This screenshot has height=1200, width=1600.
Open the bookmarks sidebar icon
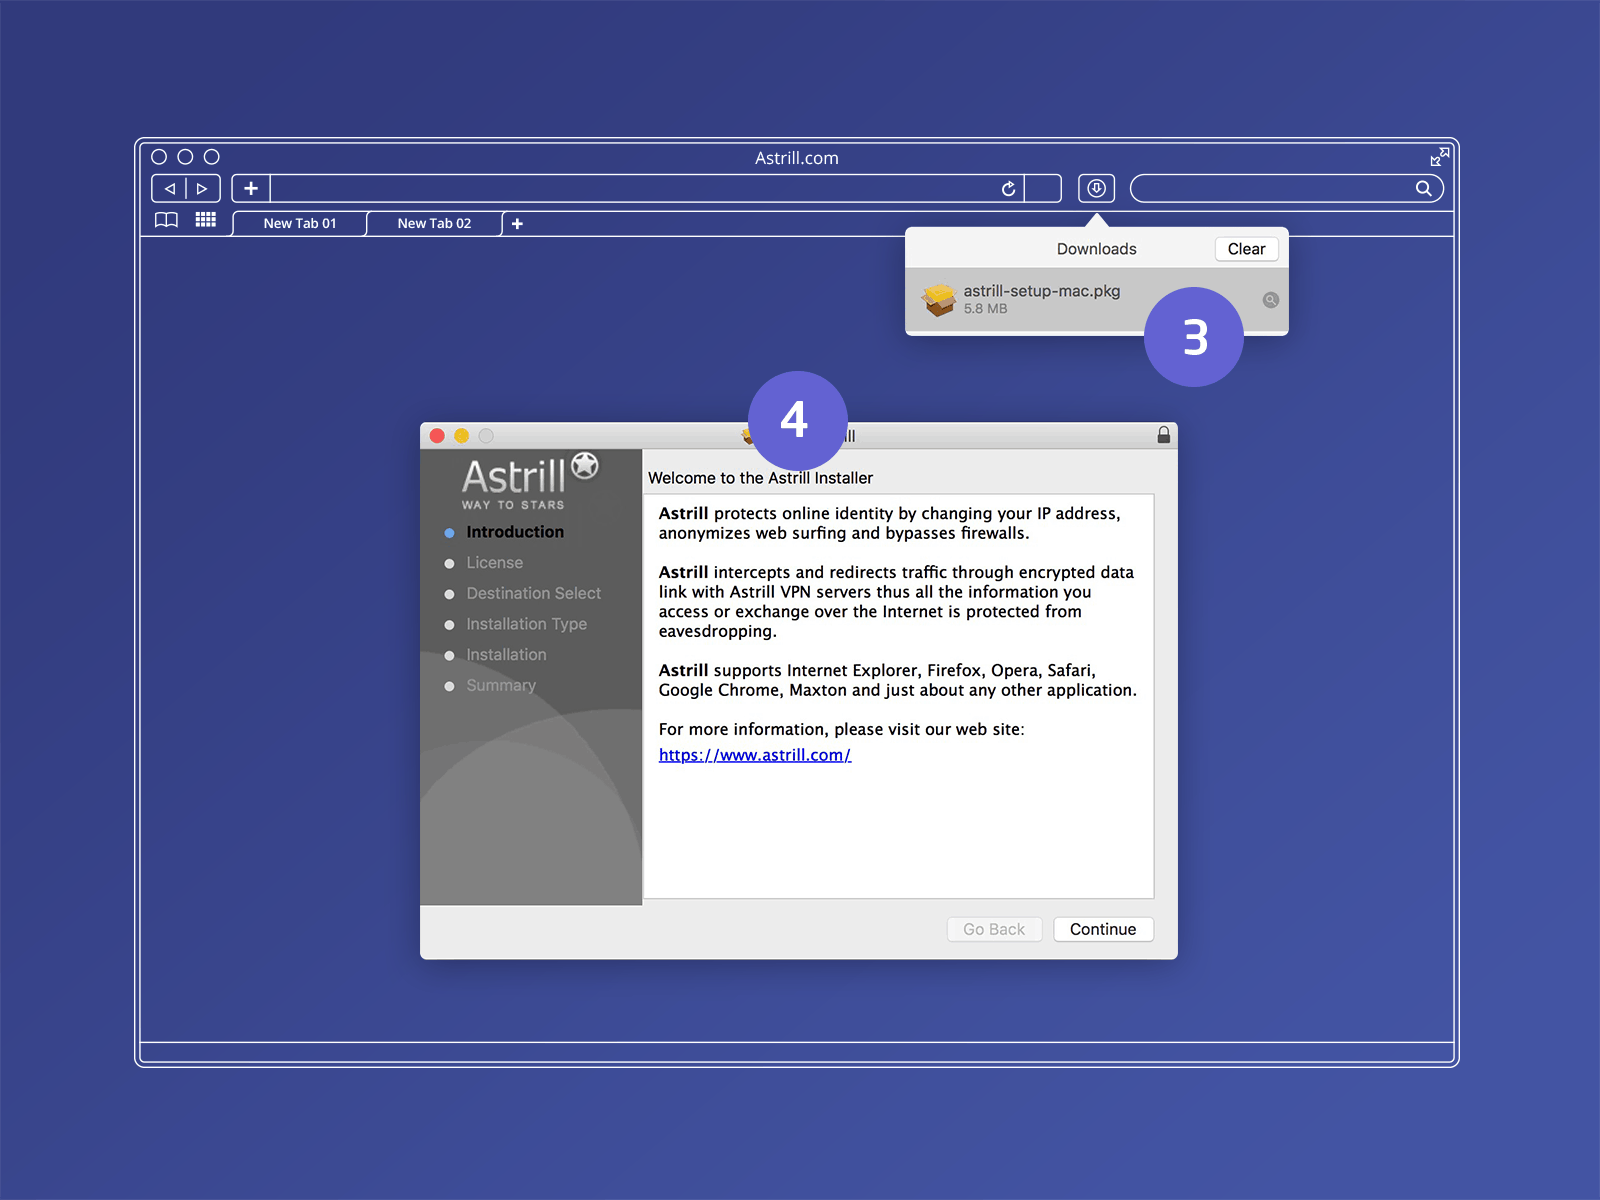tap(166, 220)
